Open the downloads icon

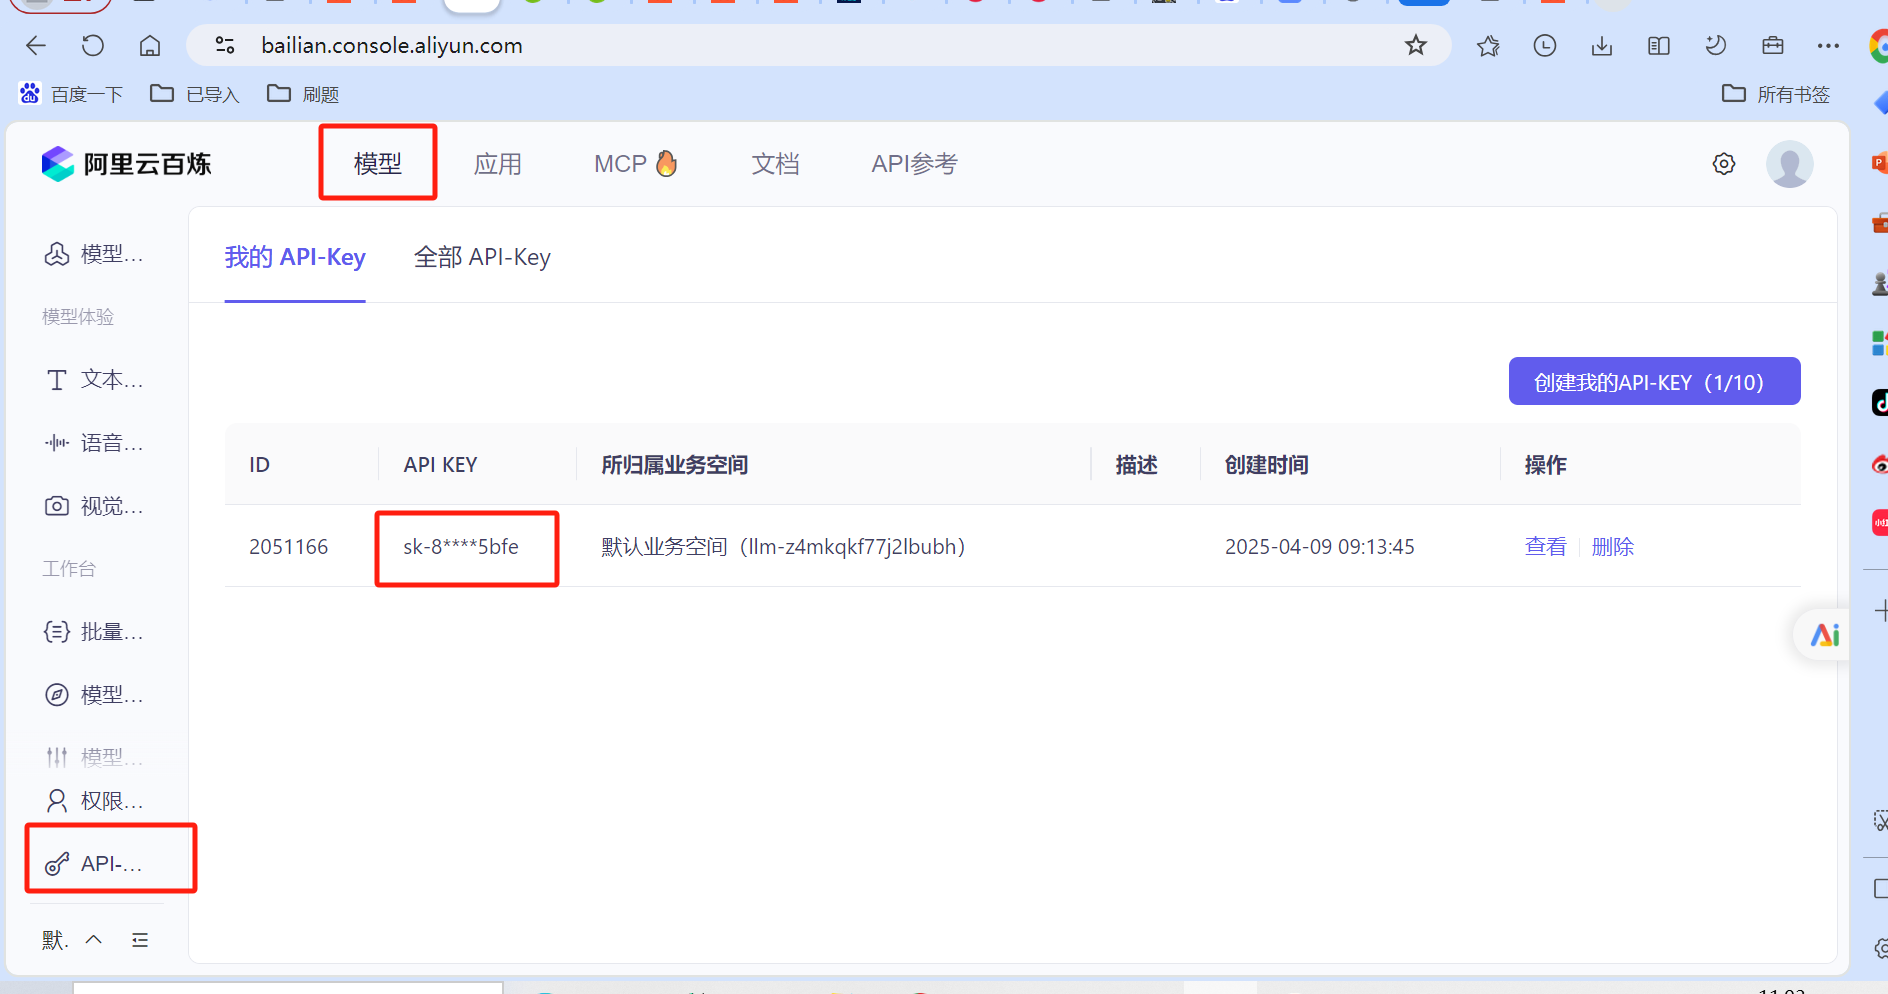(1602, 45)
